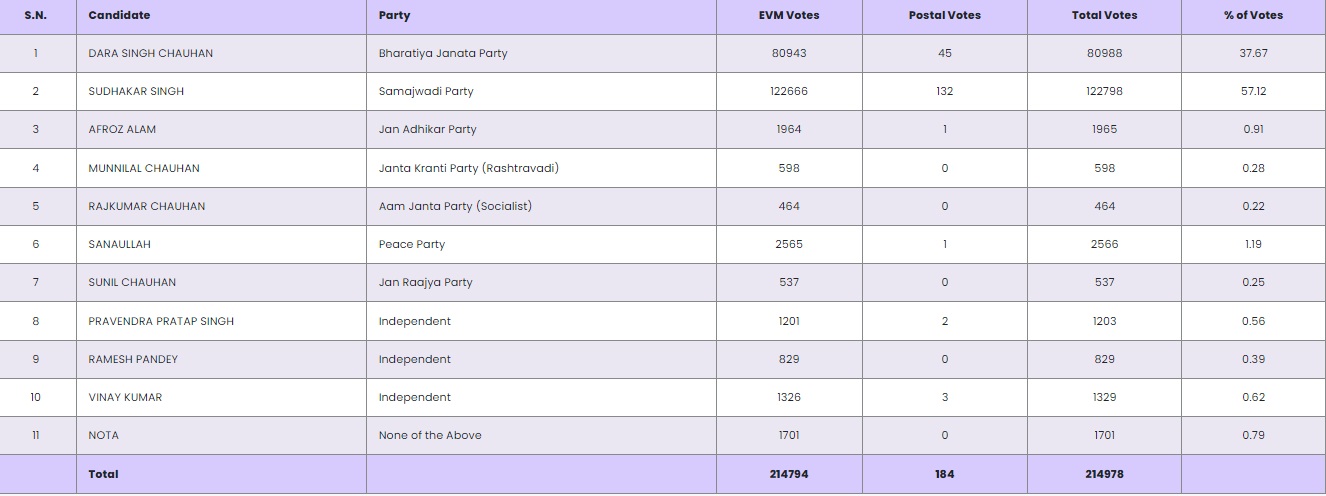This screenshot has width=1326, height=496.
Task: Click the Candidate column header
Action: 119,15
